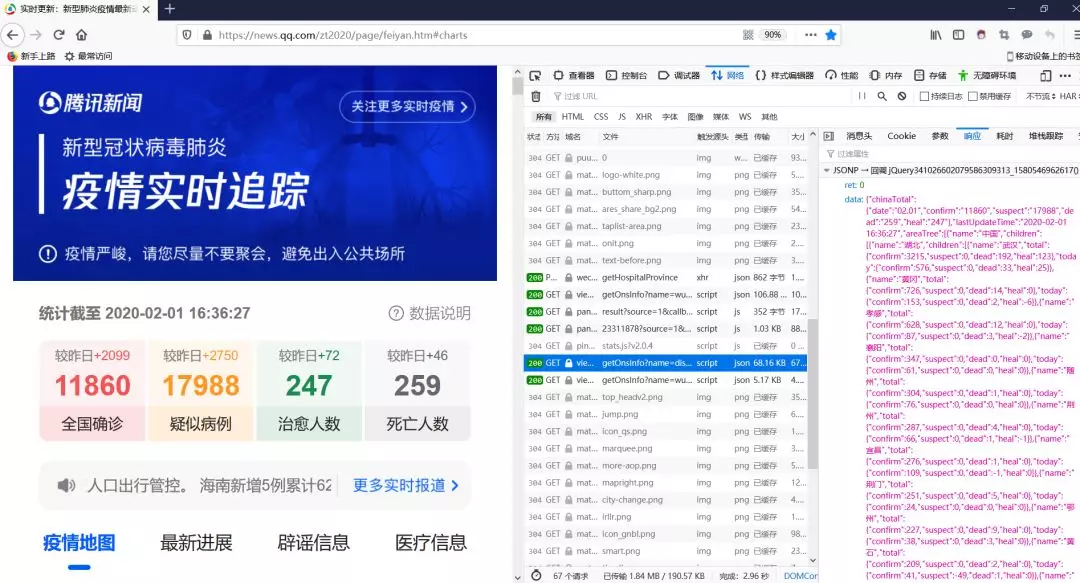Viewport: 1080px width, 583px height.
Task: Enable the 禁用缓存 checkbox
Action: [973, 96]
